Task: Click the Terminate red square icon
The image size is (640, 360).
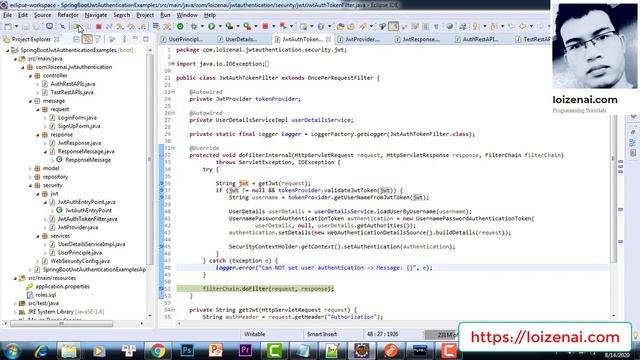Action: (x=98, y=27)
